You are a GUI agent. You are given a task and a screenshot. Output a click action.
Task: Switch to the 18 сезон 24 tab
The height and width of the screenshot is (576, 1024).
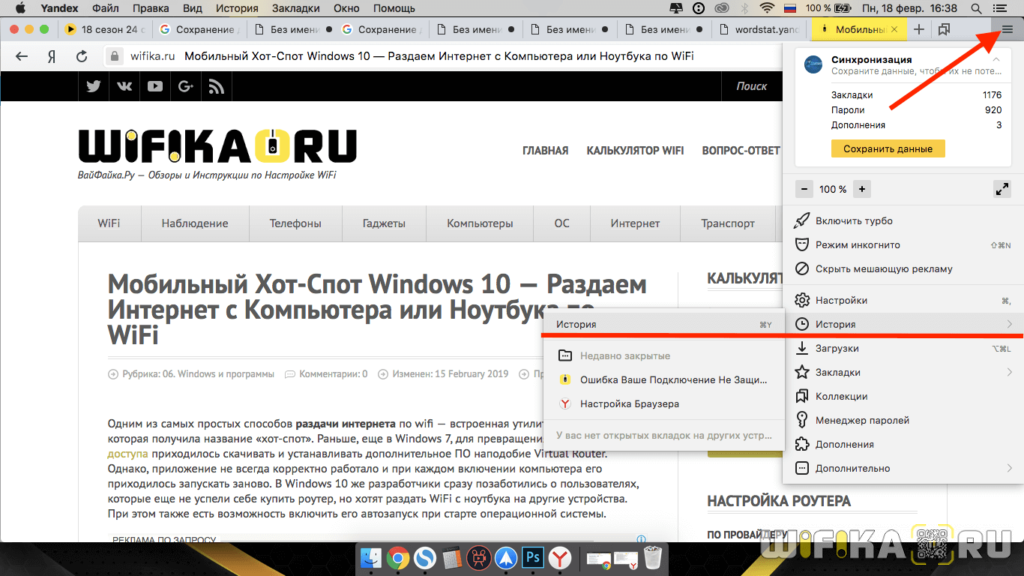pos(103,29)
